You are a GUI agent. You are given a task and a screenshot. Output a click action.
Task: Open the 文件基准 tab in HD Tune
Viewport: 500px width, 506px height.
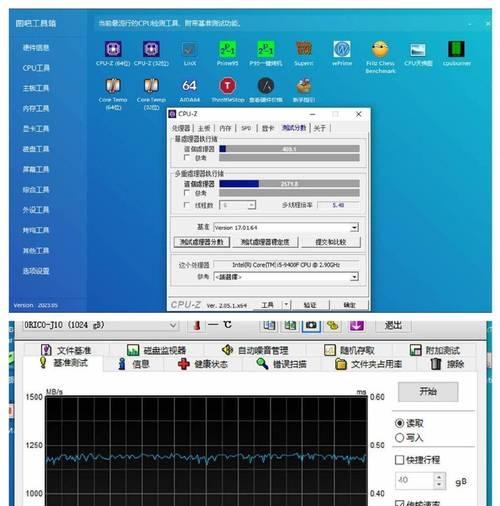[x=66, y=350]
